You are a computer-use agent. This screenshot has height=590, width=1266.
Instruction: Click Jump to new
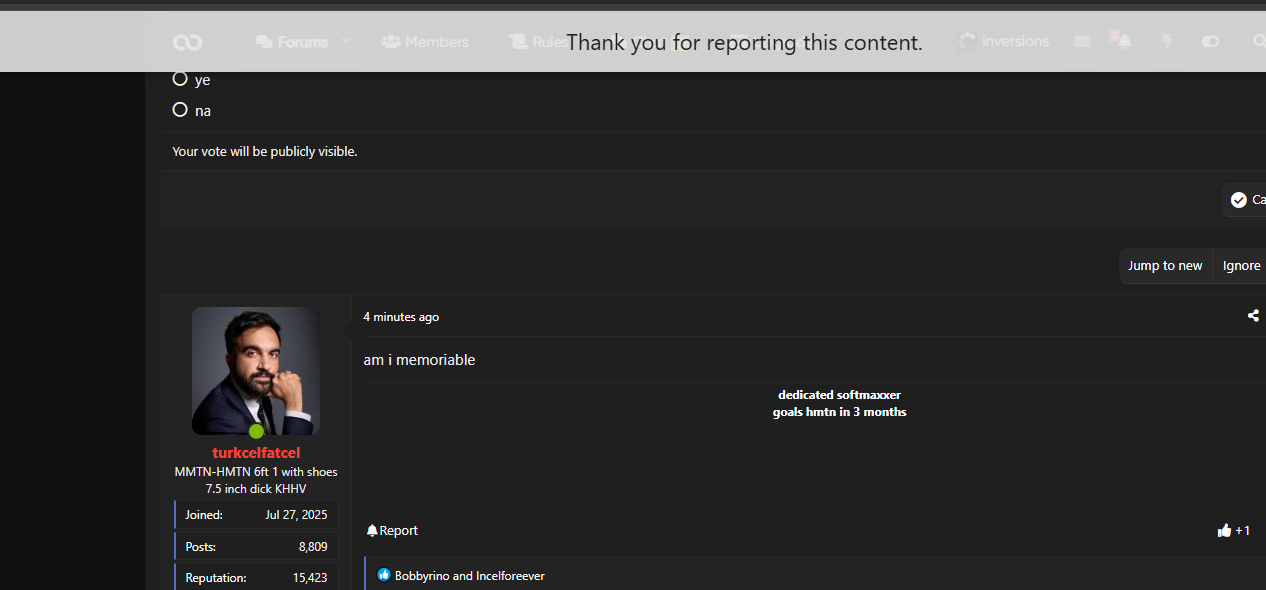[1165, 266]
